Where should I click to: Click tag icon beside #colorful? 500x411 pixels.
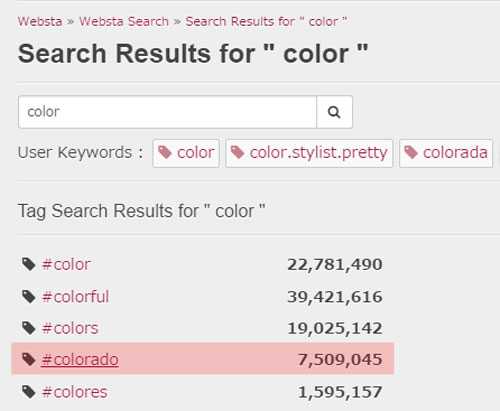coord(29,297)
